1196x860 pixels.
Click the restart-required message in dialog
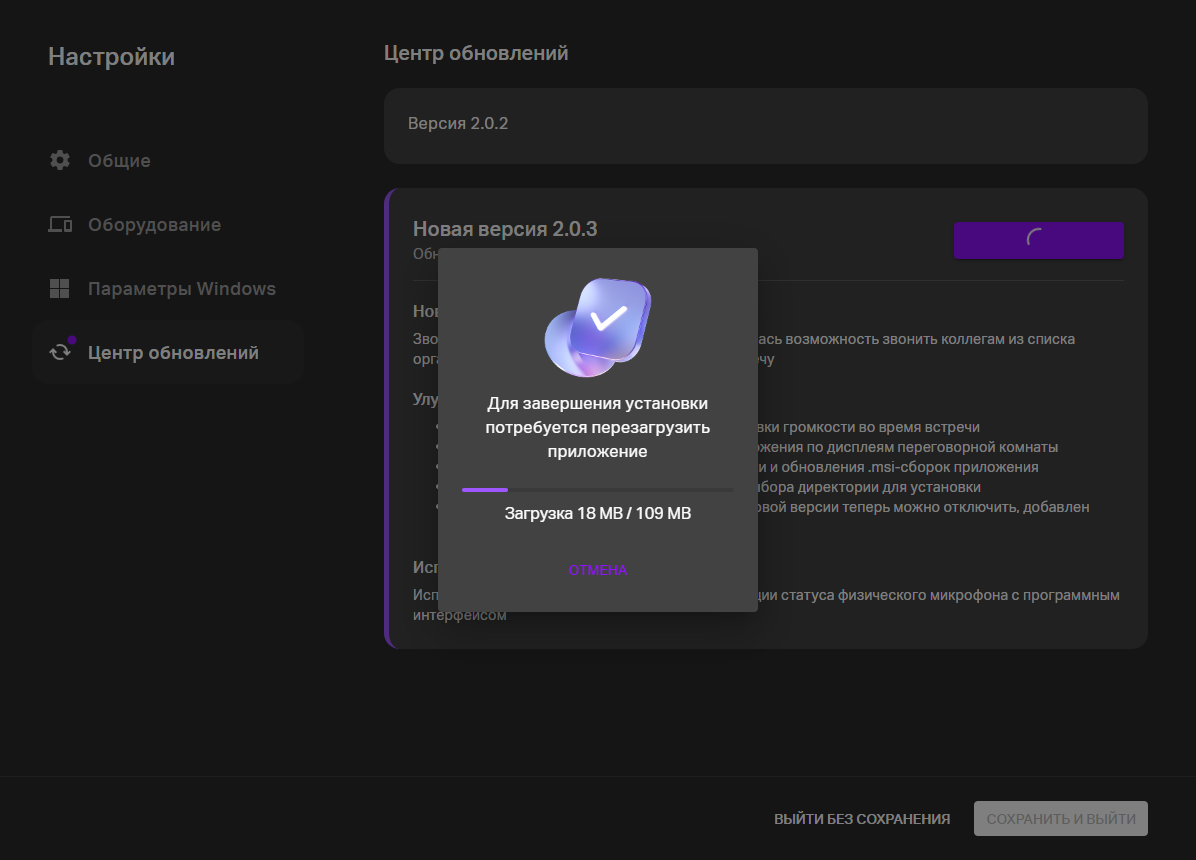(597, 428)
